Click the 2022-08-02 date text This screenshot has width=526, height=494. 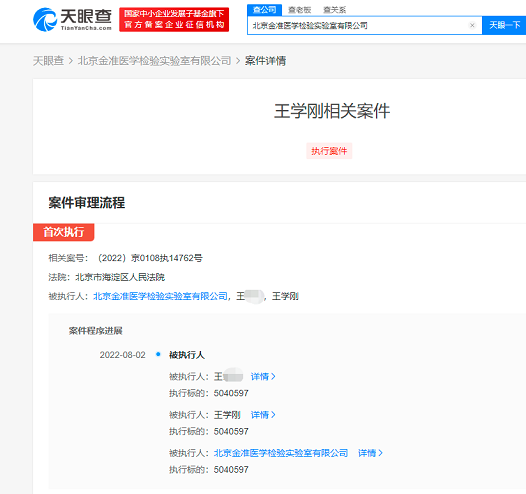click(122, 355)
